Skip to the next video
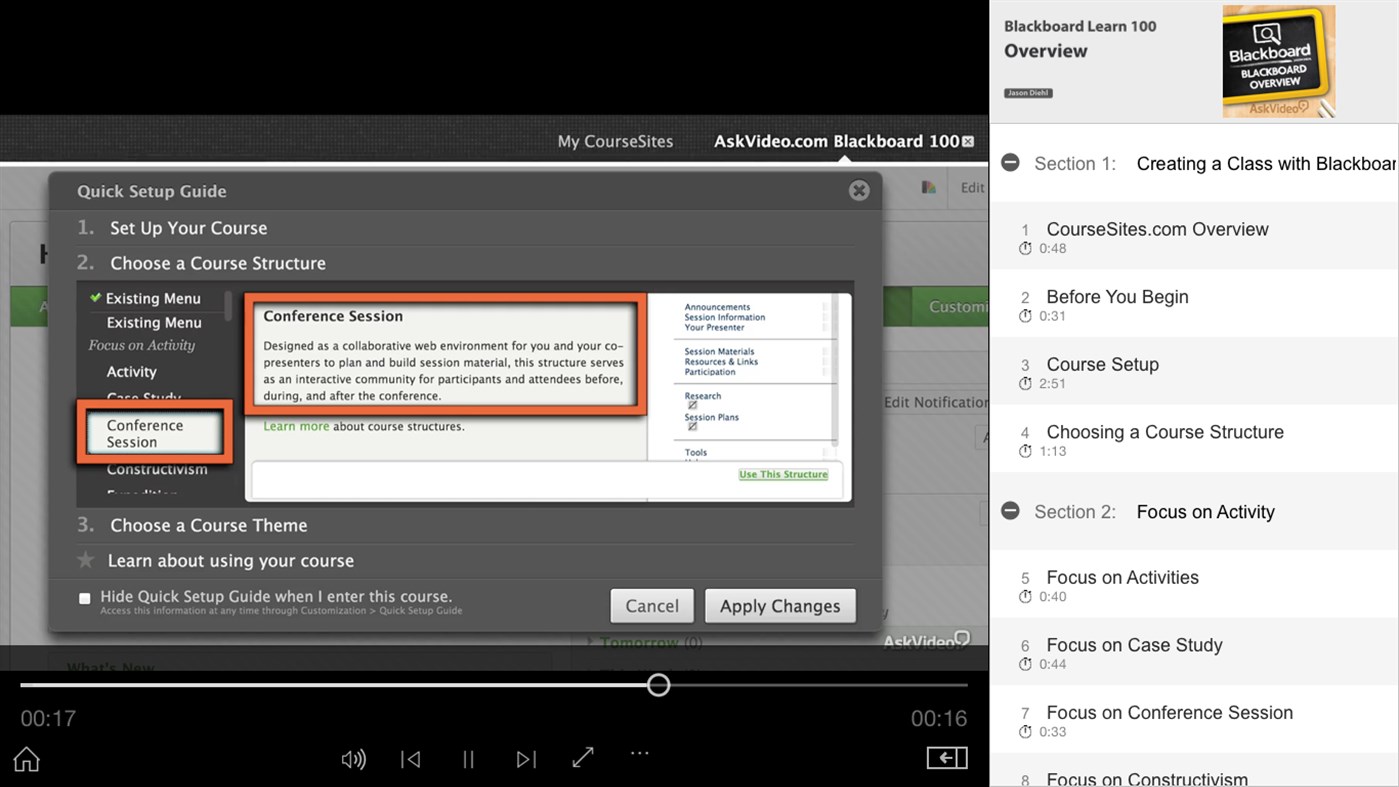The image size is (1399, 787). pos(526,759)
